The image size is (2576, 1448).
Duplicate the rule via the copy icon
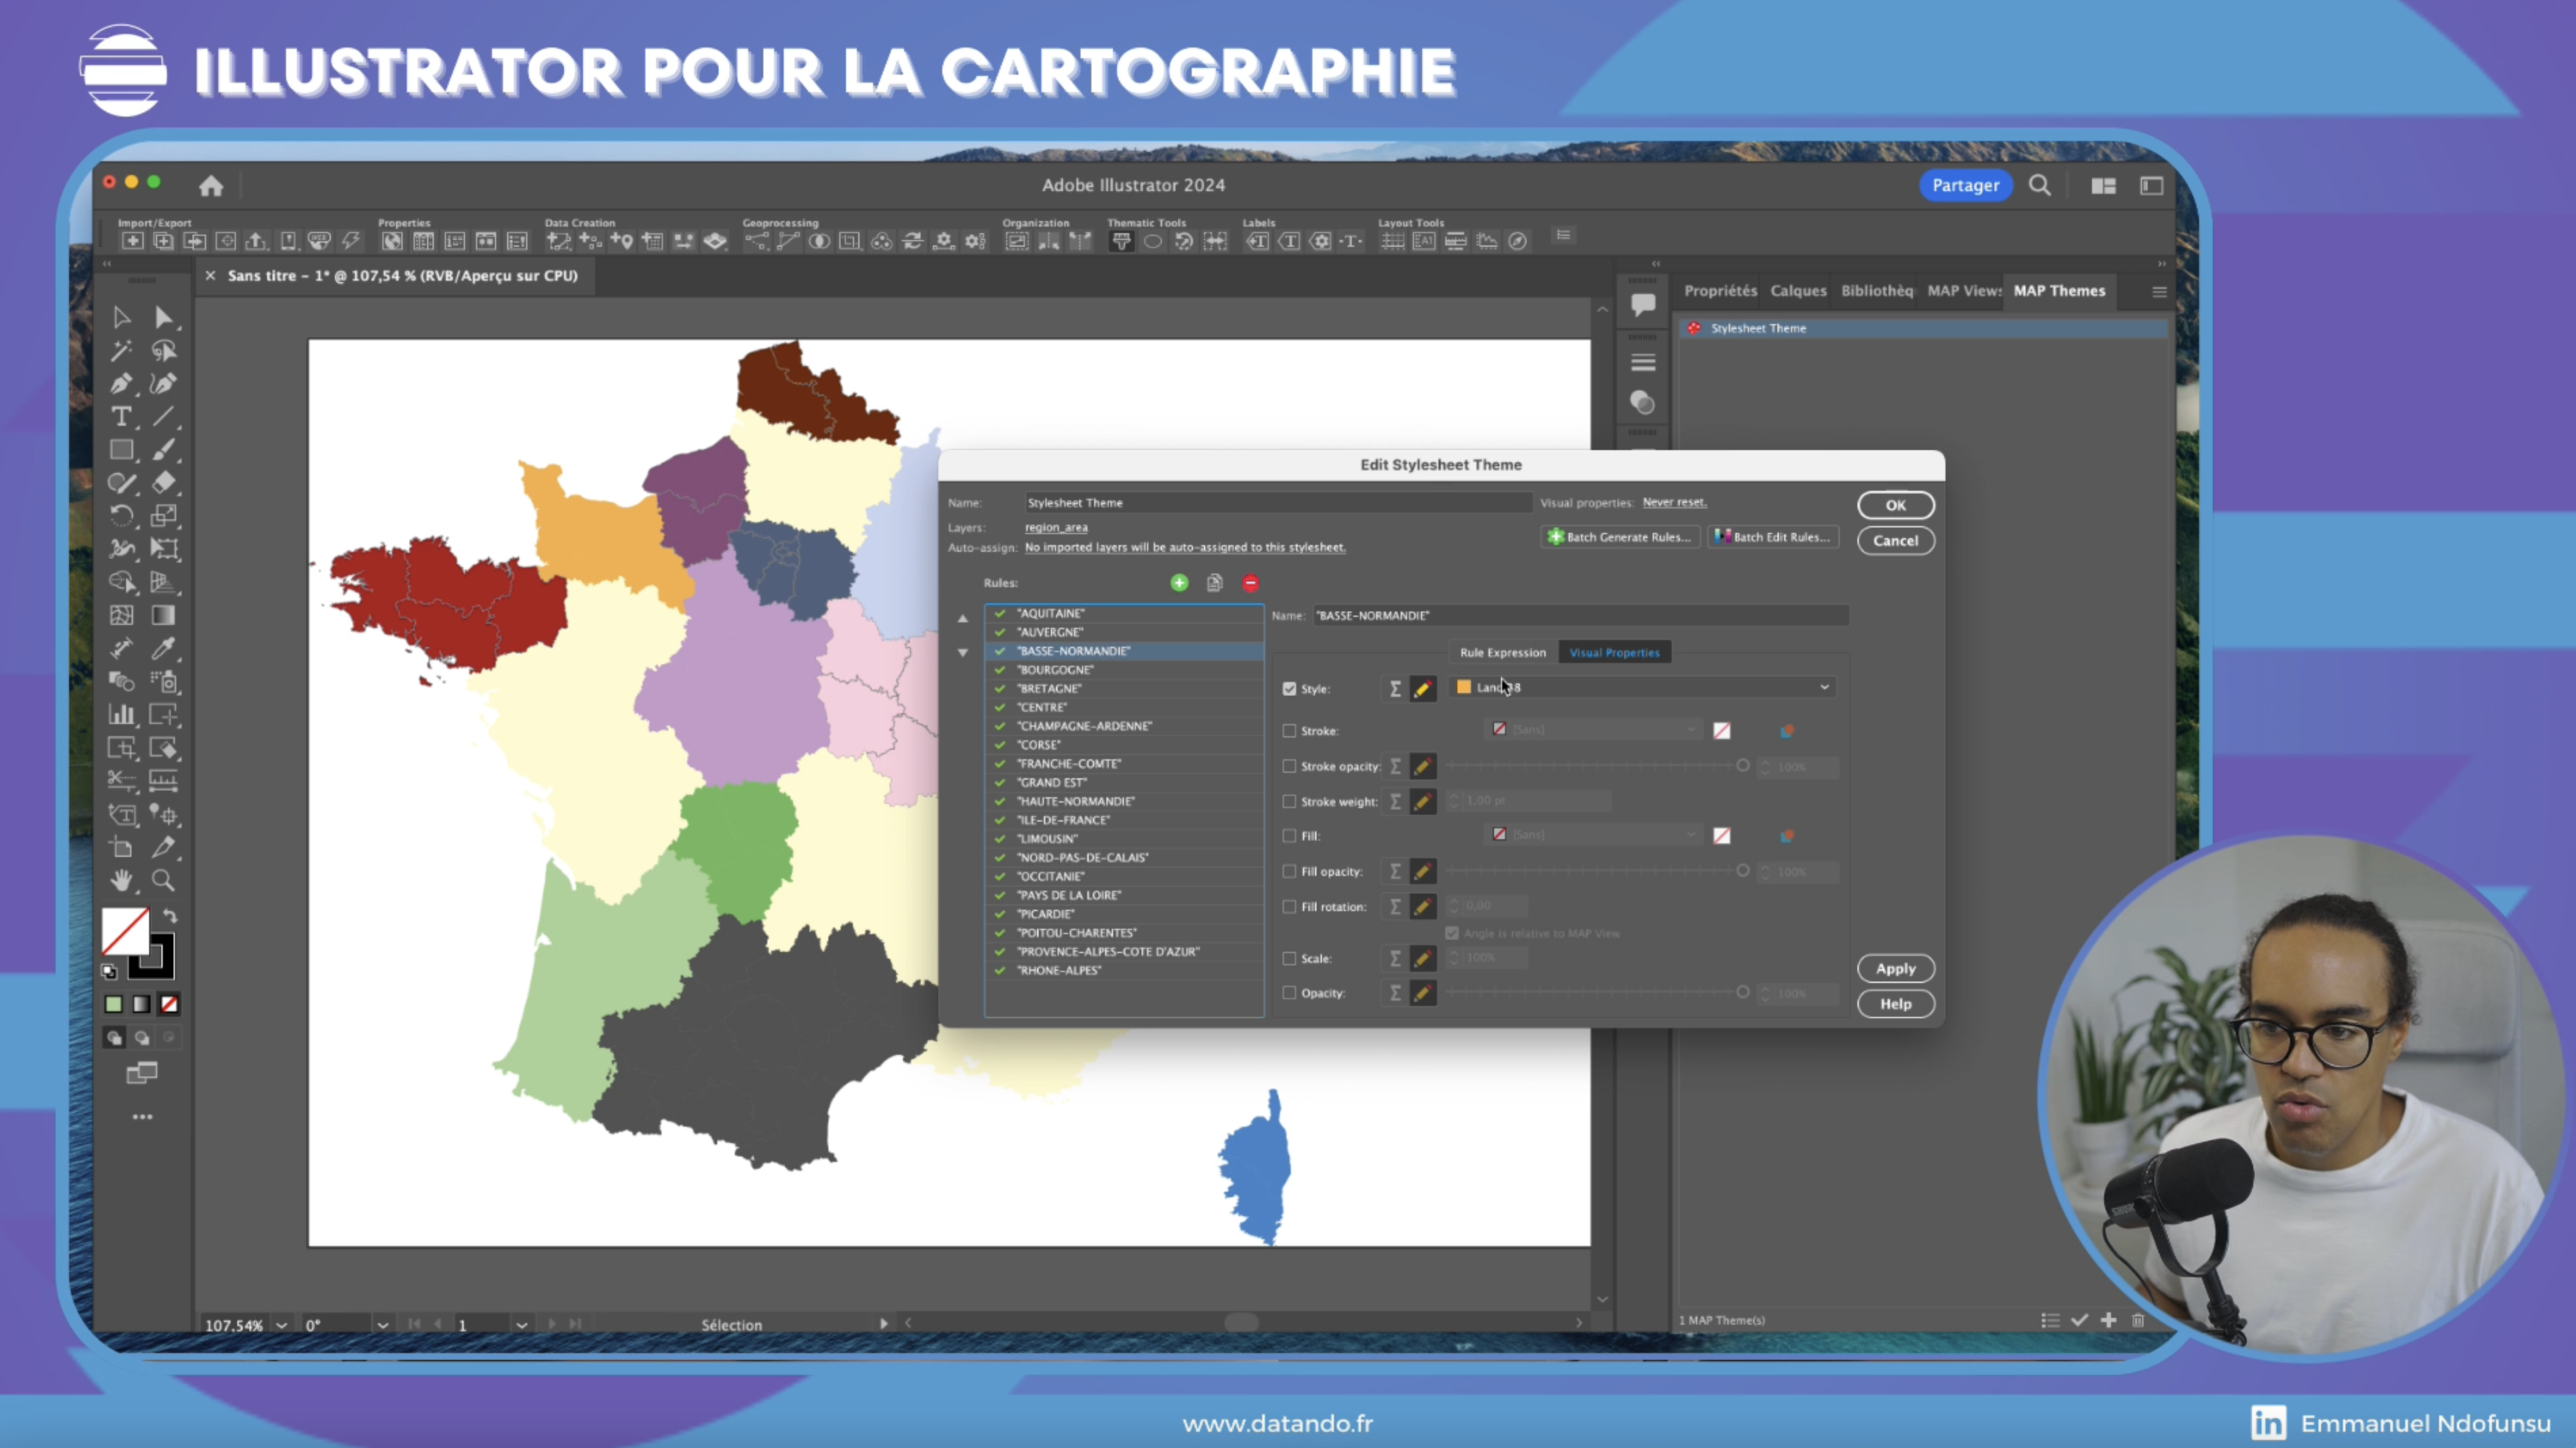coord(1214,583)
